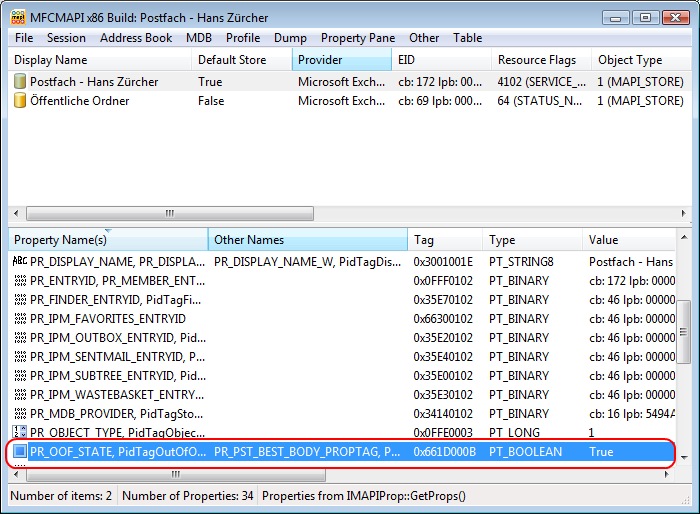This screenshot has height=514, width=700.
Task: Click the cb: 172 lpb EID cell in store list
Action: [x=440, y=82]
